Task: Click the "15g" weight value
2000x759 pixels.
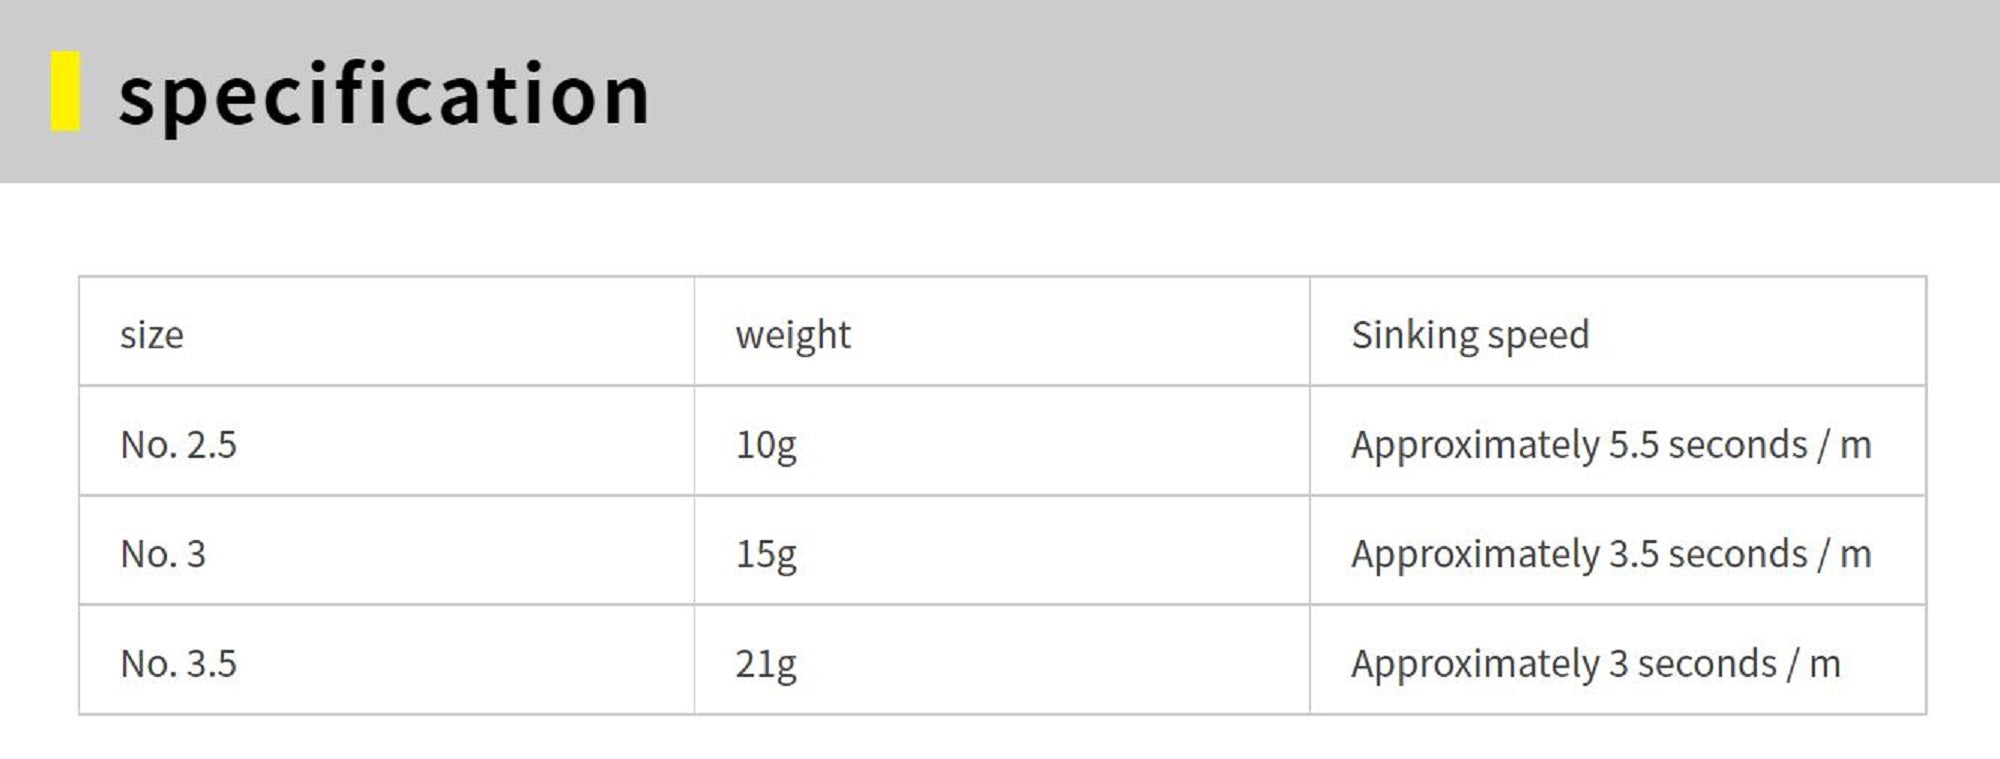Action: tap(766, 554)
